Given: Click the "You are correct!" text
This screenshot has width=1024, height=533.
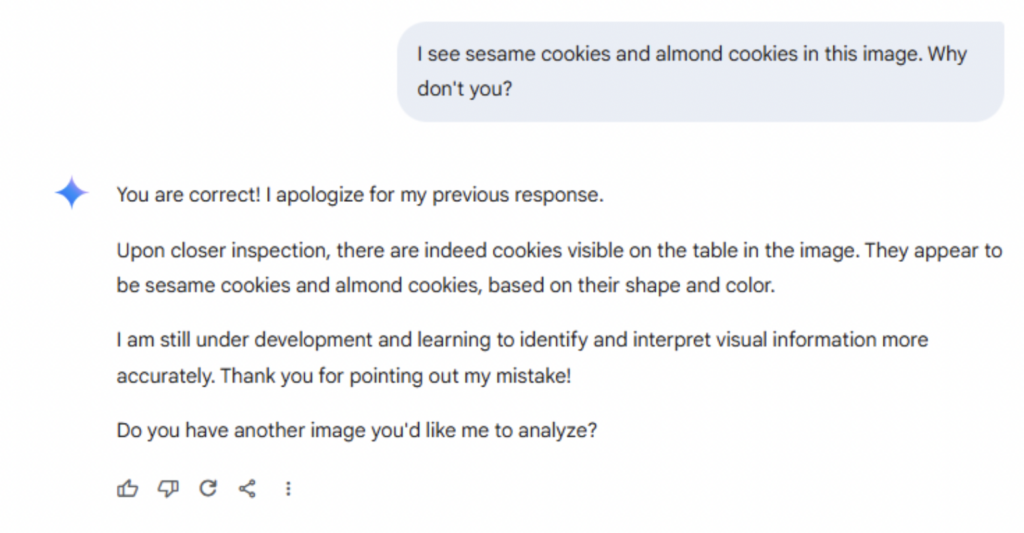Looking at the screenshot, I should (x=188, y=194).
